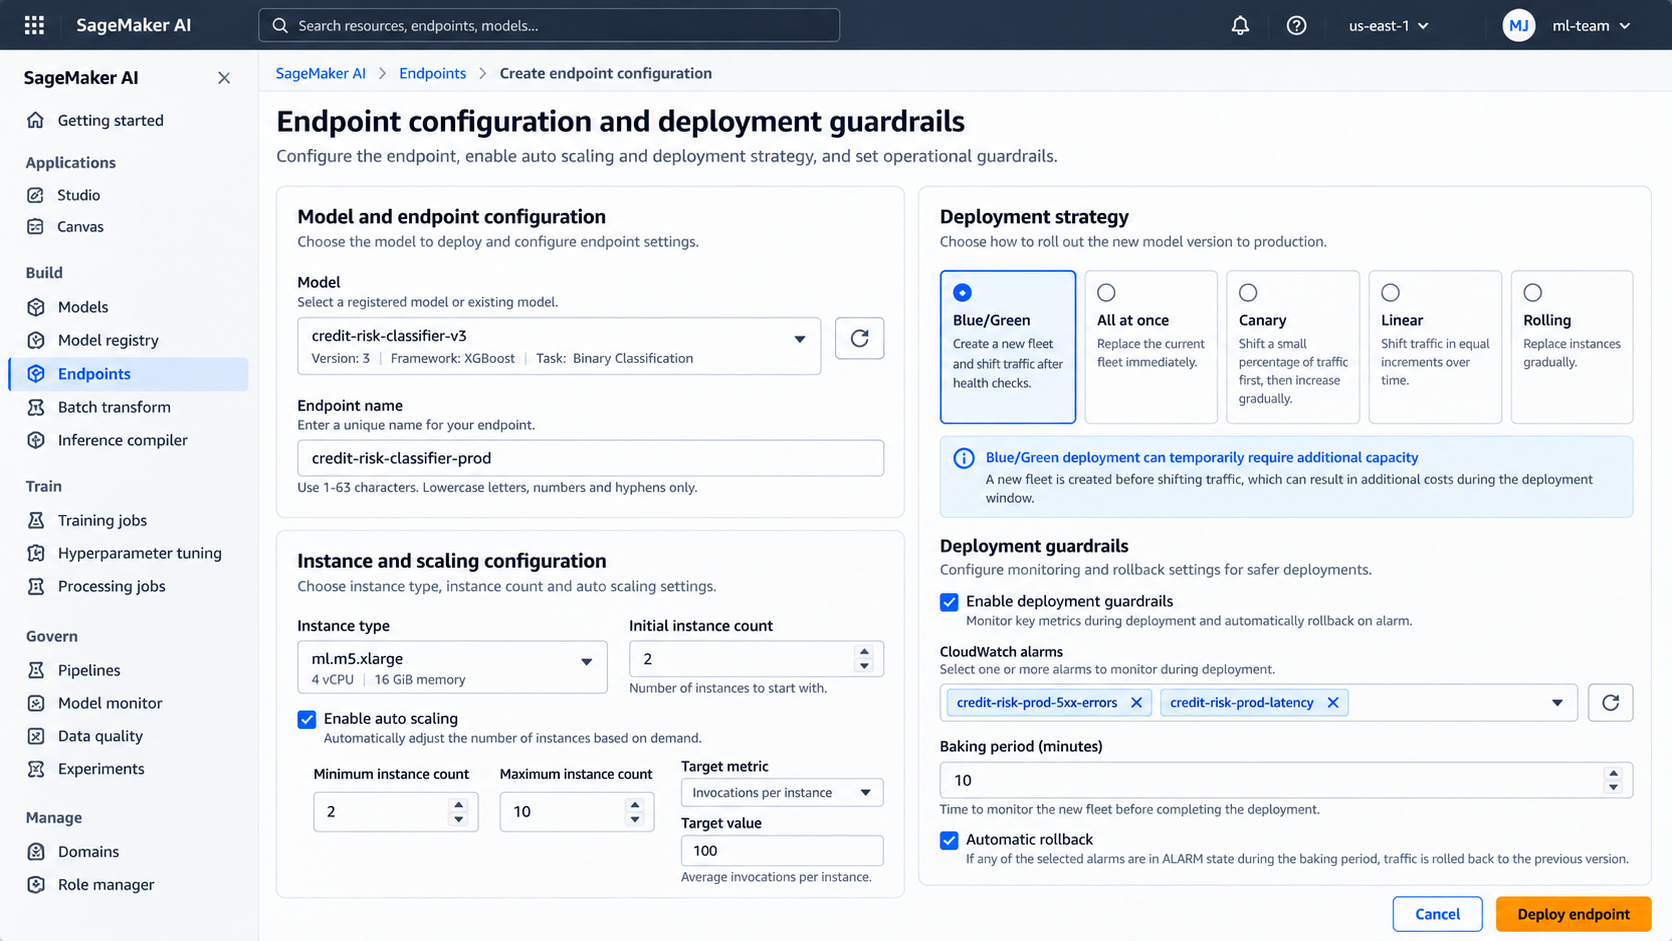Remove the credit-risk-prod-latency alarm tag

click(x=1333, y=703)
